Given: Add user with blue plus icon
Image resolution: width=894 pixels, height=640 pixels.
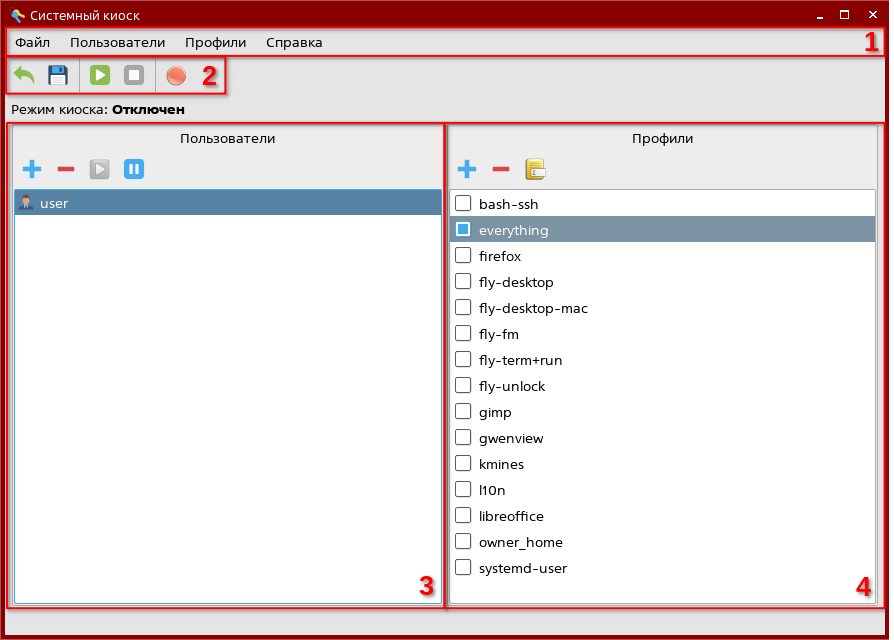Looking at the screenshot, I should point(32,169).
